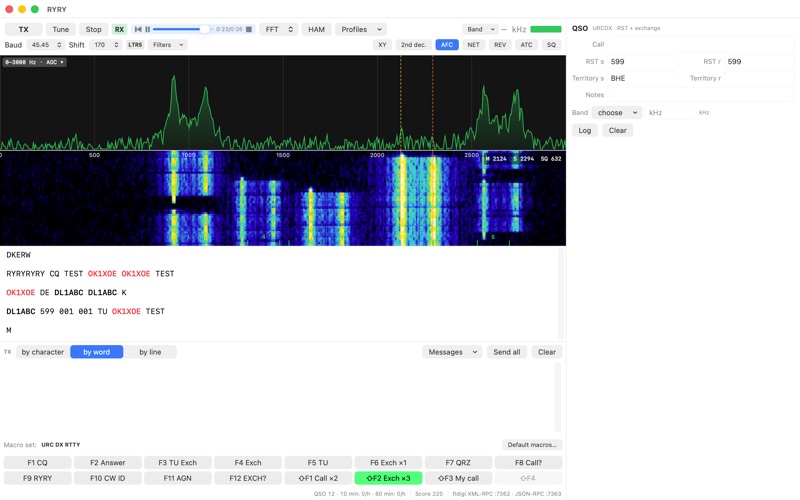The image size is (800, 500).
Task: Enable the XY scope toggle
Action: click(382, 45)
